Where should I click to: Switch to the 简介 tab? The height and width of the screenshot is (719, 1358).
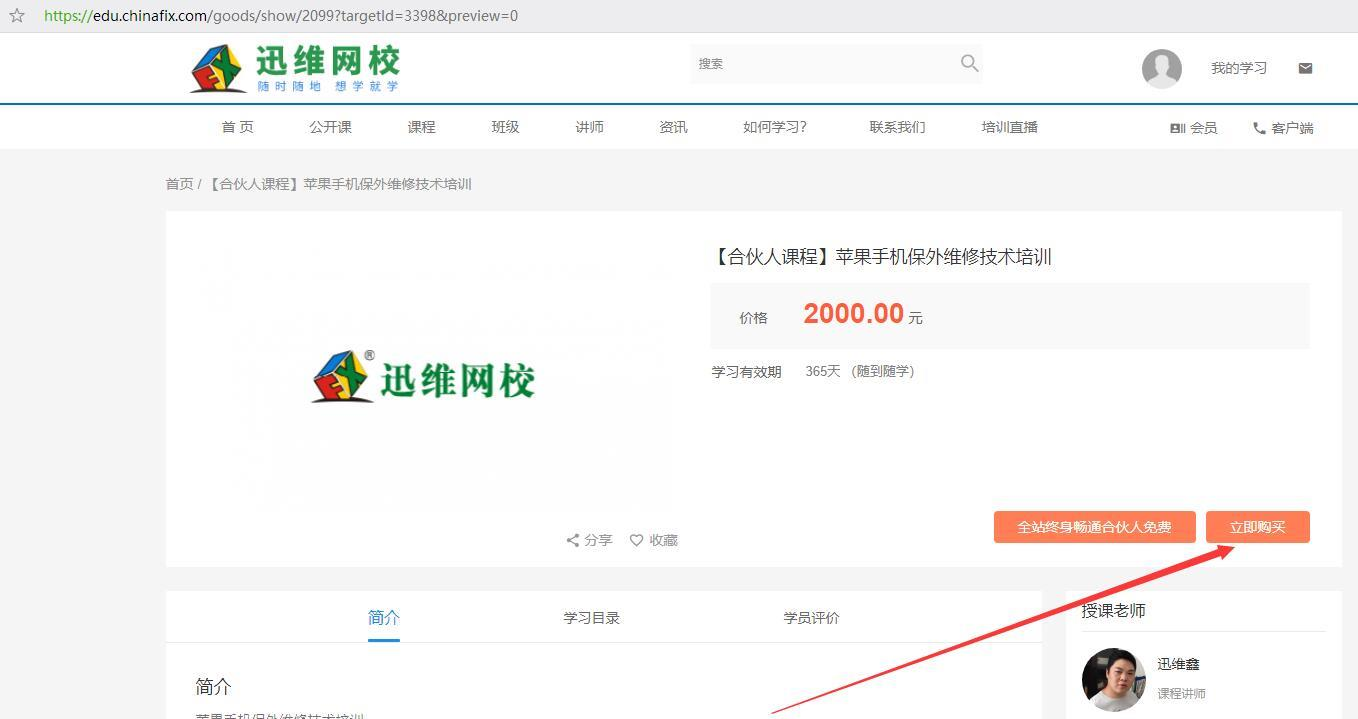pos(384,618)
